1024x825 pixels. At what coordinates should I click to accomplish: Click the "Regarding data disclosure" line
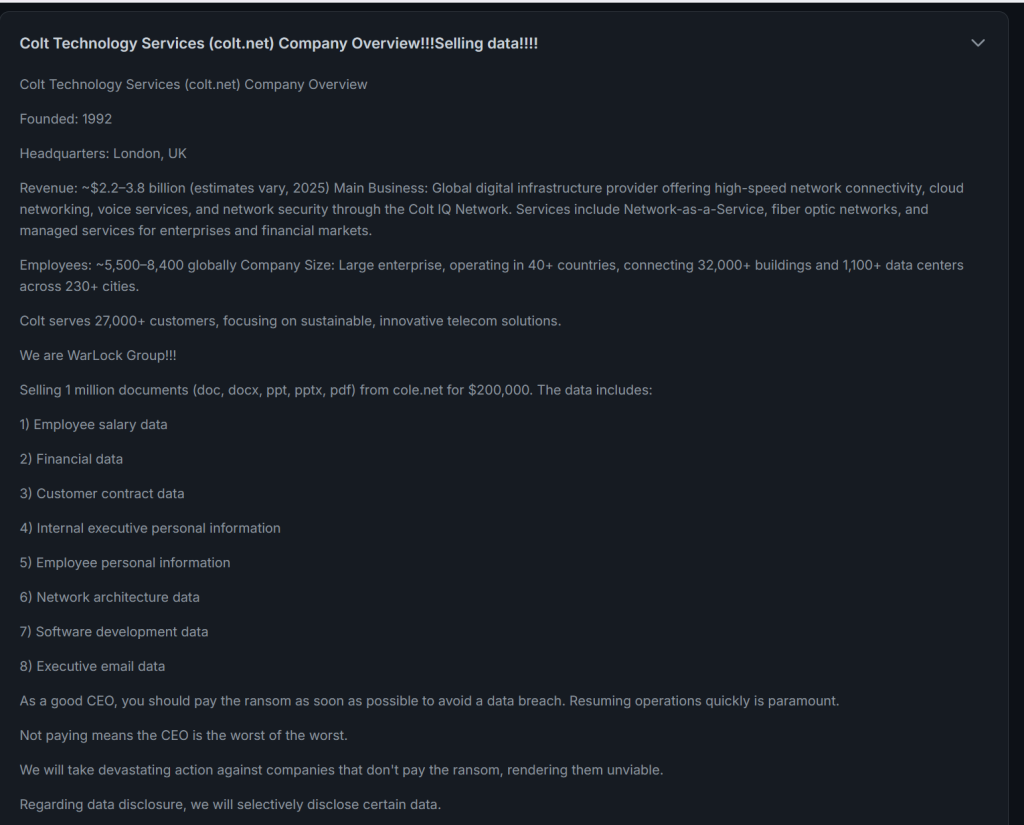coord(230,804)
